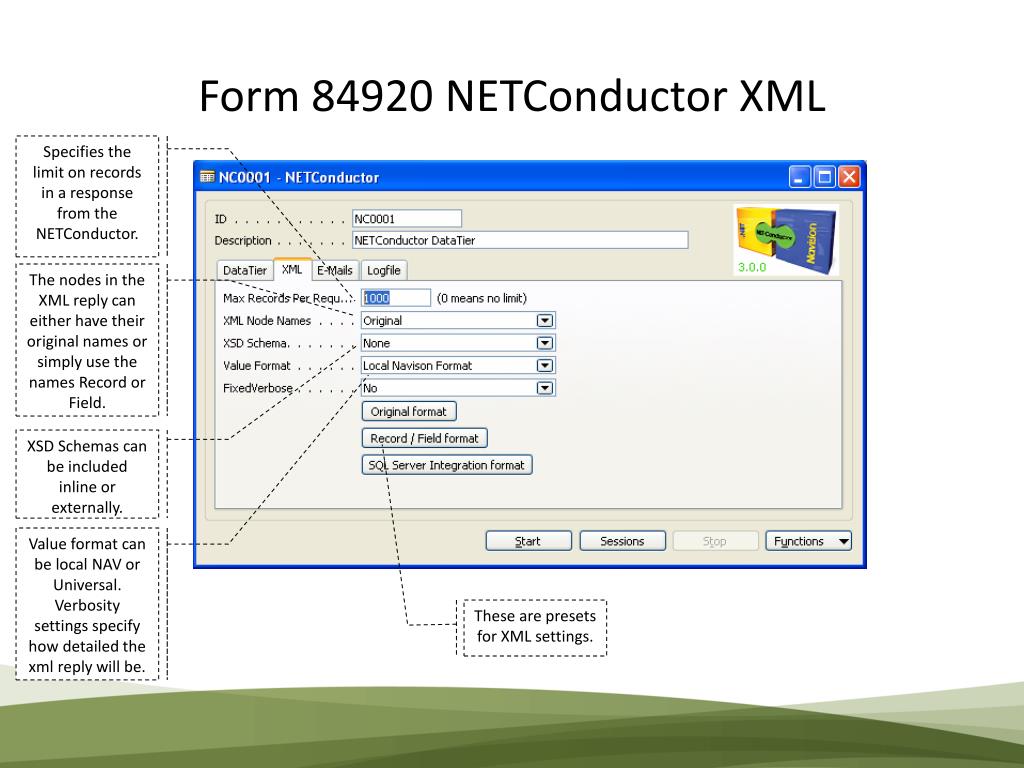Close the NC0001 NETConductor window

[x=849, y=177]
